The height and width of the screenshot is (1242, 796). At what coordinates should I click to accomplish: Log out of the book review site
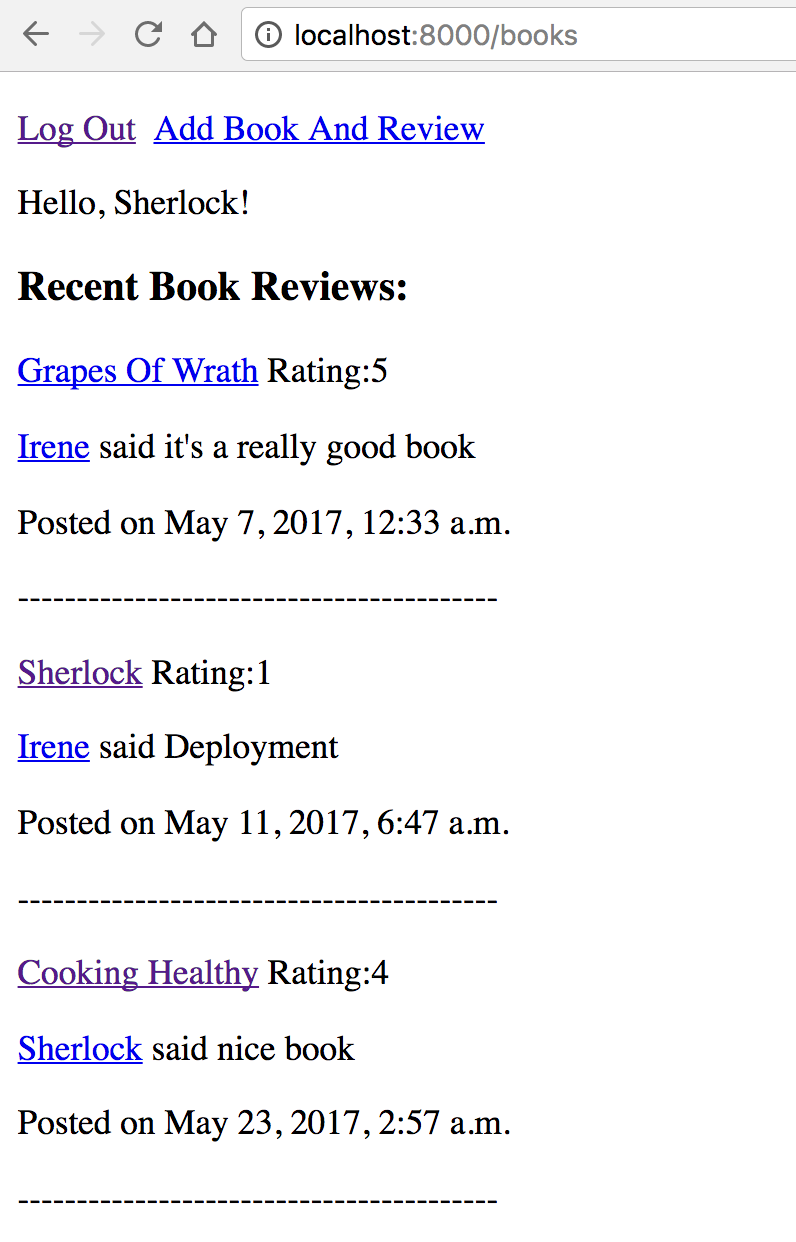click(76, 129)
